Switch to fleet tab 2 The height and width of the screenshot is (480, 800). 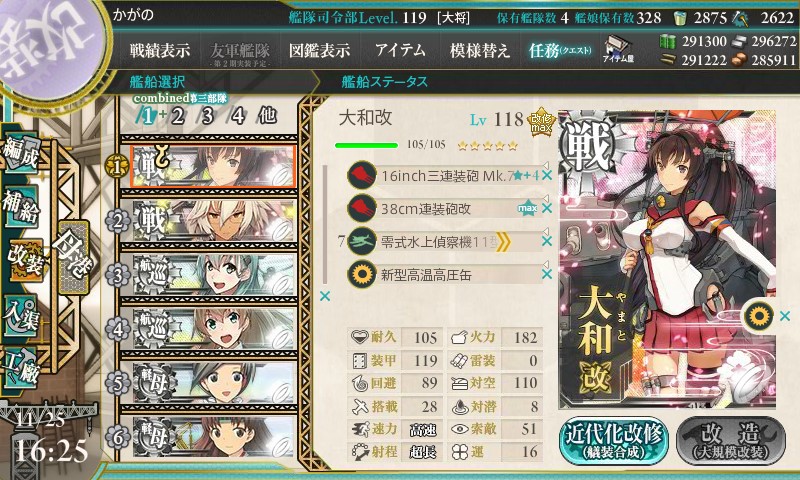[177, 116]
